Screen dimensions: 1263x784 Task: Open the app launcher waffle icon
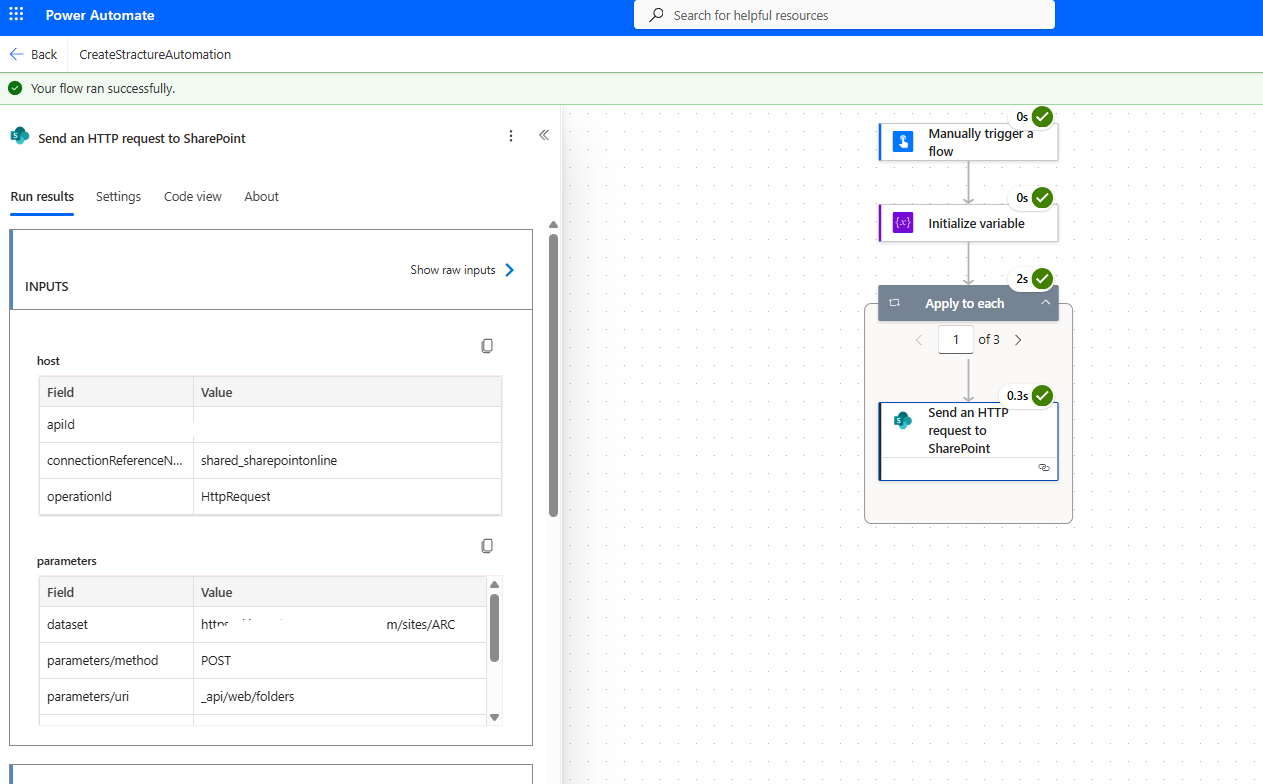[x=16, y=15]
